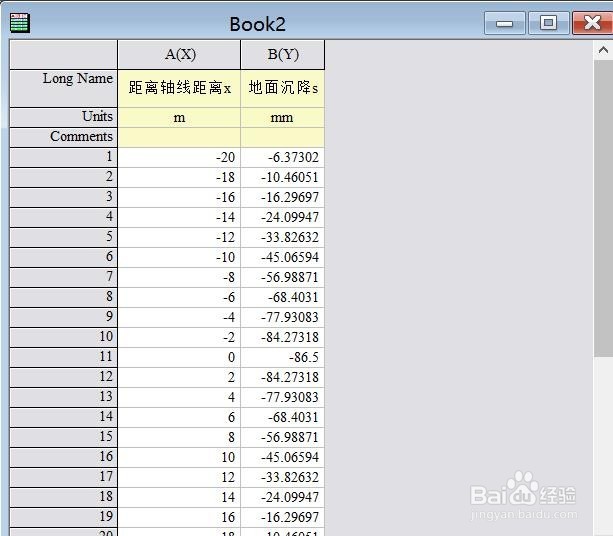Viewport: 613px width, 536px height.
Task: Click cell -56.98871 in row 15
Action: pyautogui.click(x=283, y=437)
